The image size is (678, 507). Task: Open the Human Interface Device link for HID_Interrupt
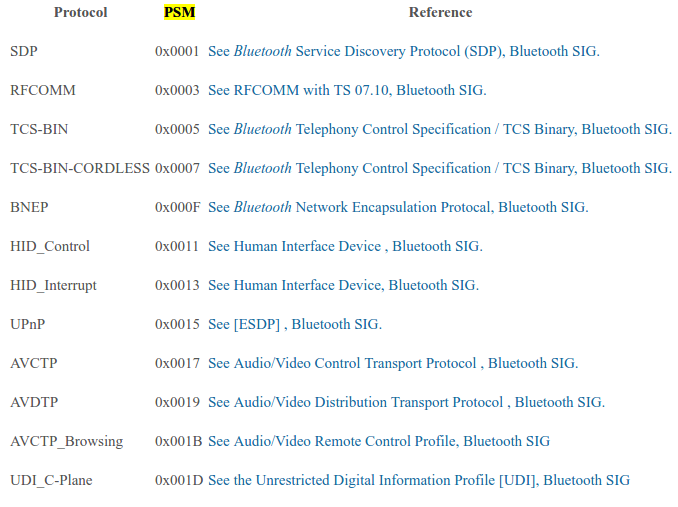click(343, 285)
